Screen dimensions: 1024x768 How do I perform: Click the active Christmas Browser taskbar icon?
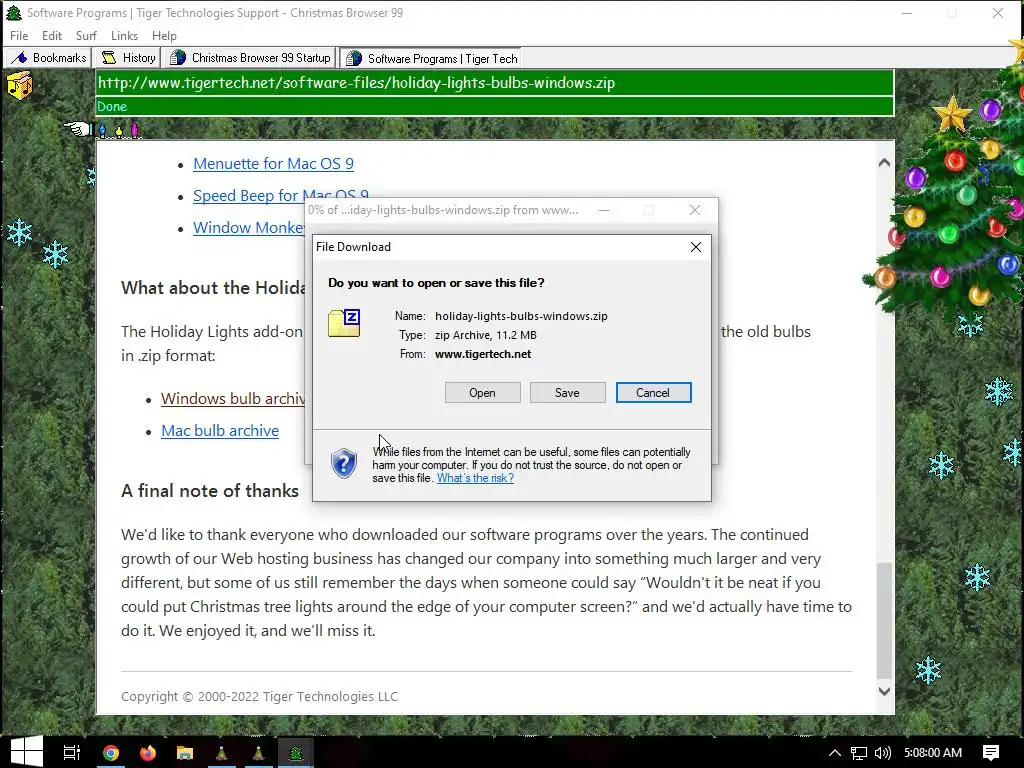click(296, 753)
